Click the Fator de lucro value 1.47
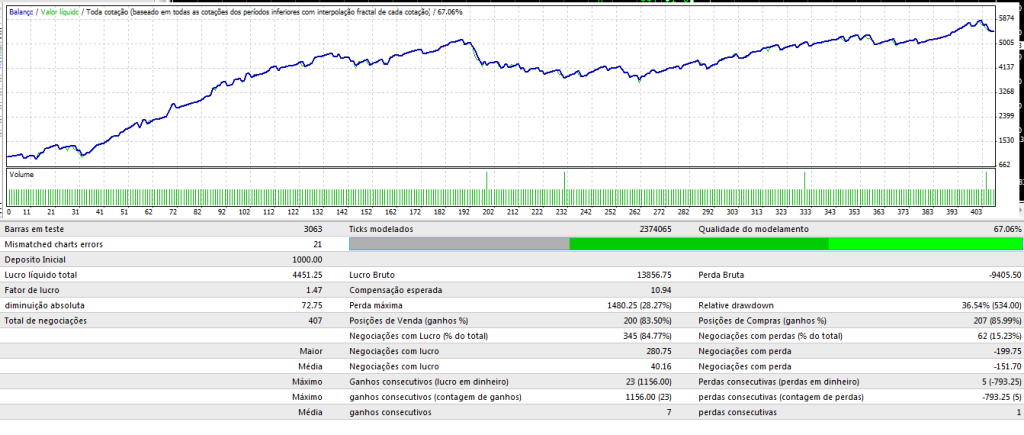The width and height of the screenshot is (1024, 435). pos(316,290)
